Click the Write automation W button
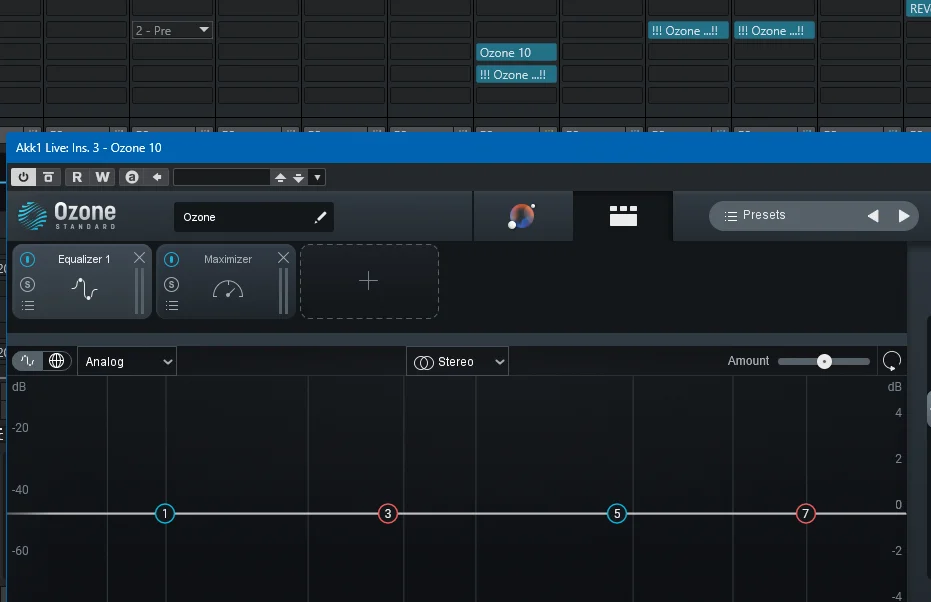 [x=102, y=177]
